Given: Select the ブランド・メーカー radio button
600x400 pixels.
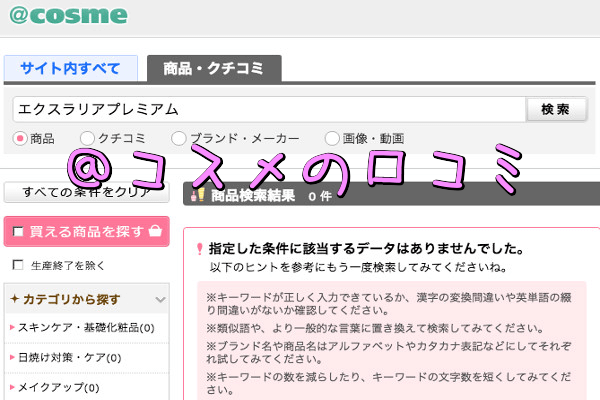Looking at the screenshot, I should tap(179, 138).
